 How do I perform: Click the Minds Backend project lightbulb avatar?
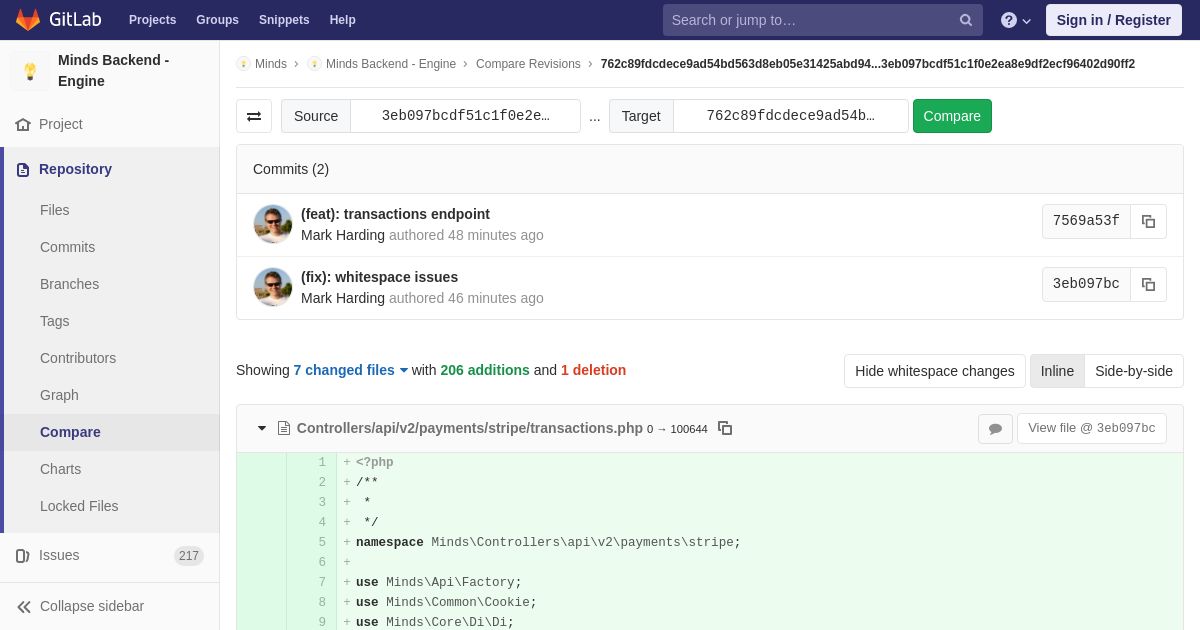(x=30, y=71)
